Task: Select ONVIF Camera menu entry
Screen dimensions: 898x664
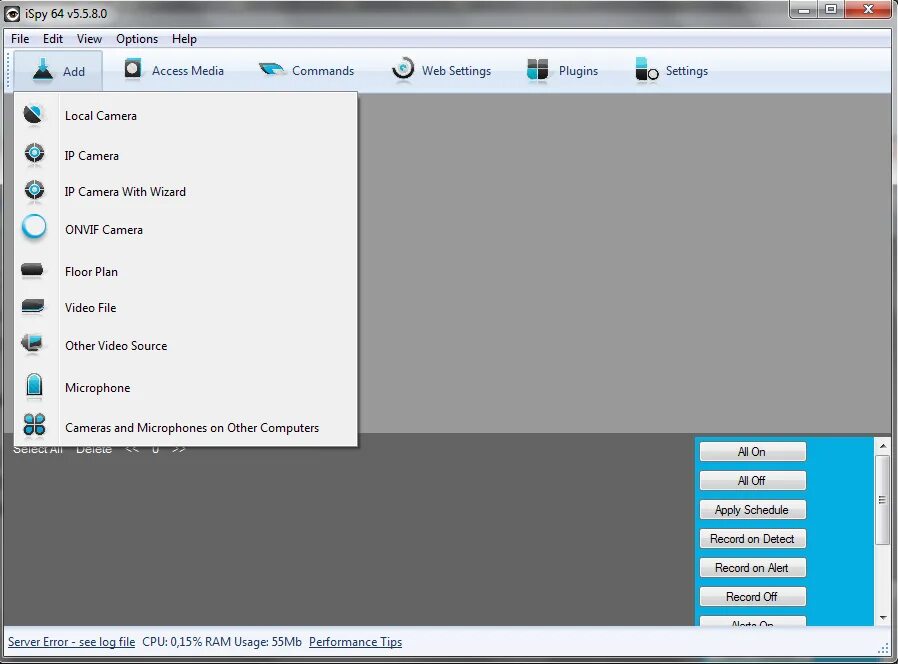Action: pyautogui.click(x=186, y=230)
